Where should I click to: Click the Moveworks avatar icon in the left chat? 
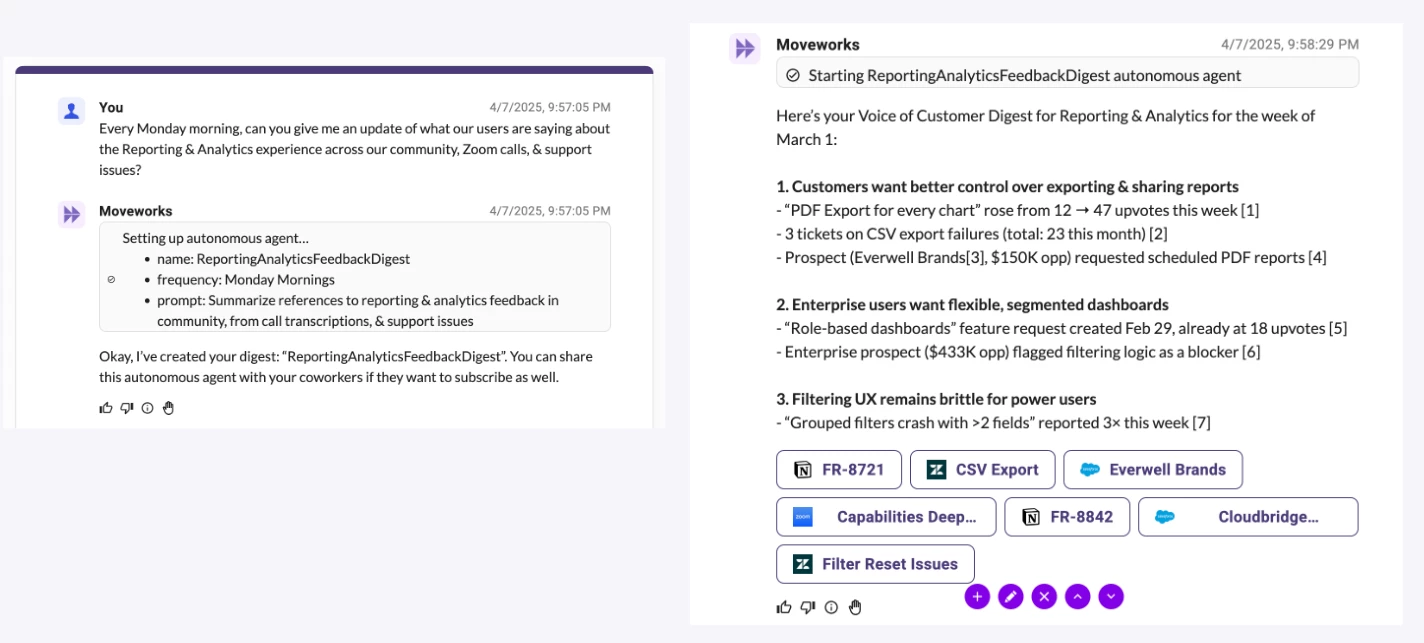pyautogui.click(x=71, y=214)
